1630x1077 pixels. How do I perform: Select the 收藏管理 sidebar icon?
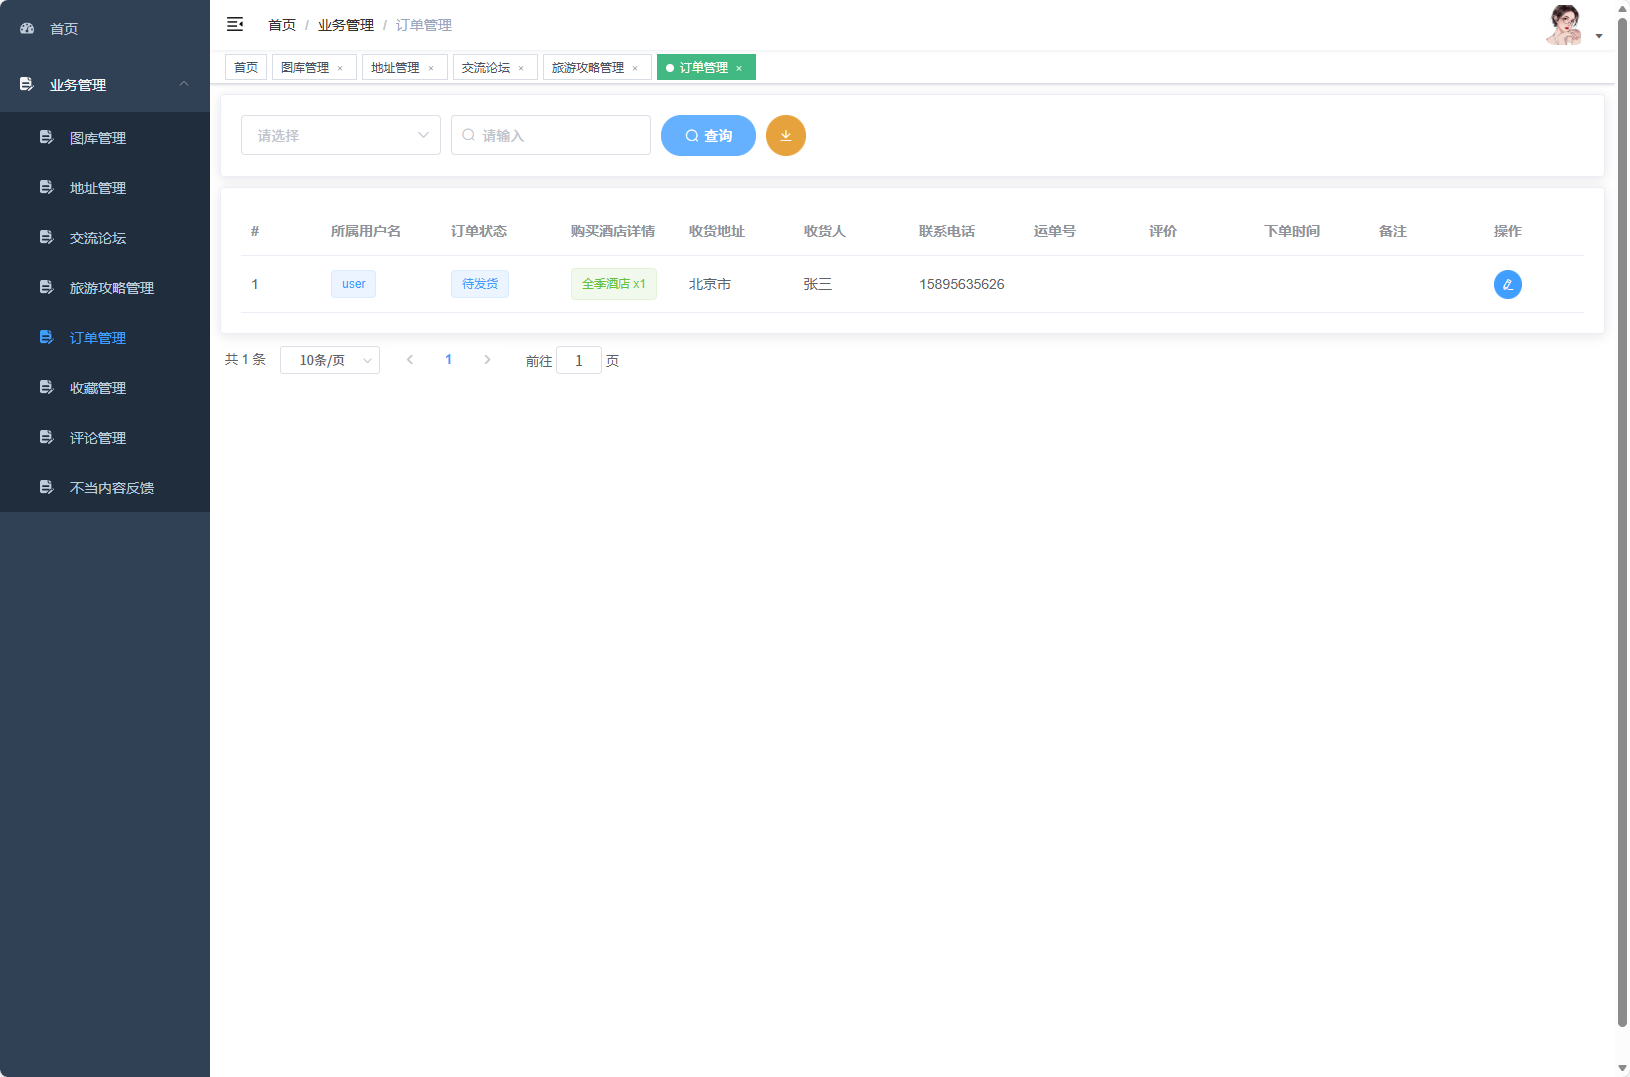click(46, 387)
